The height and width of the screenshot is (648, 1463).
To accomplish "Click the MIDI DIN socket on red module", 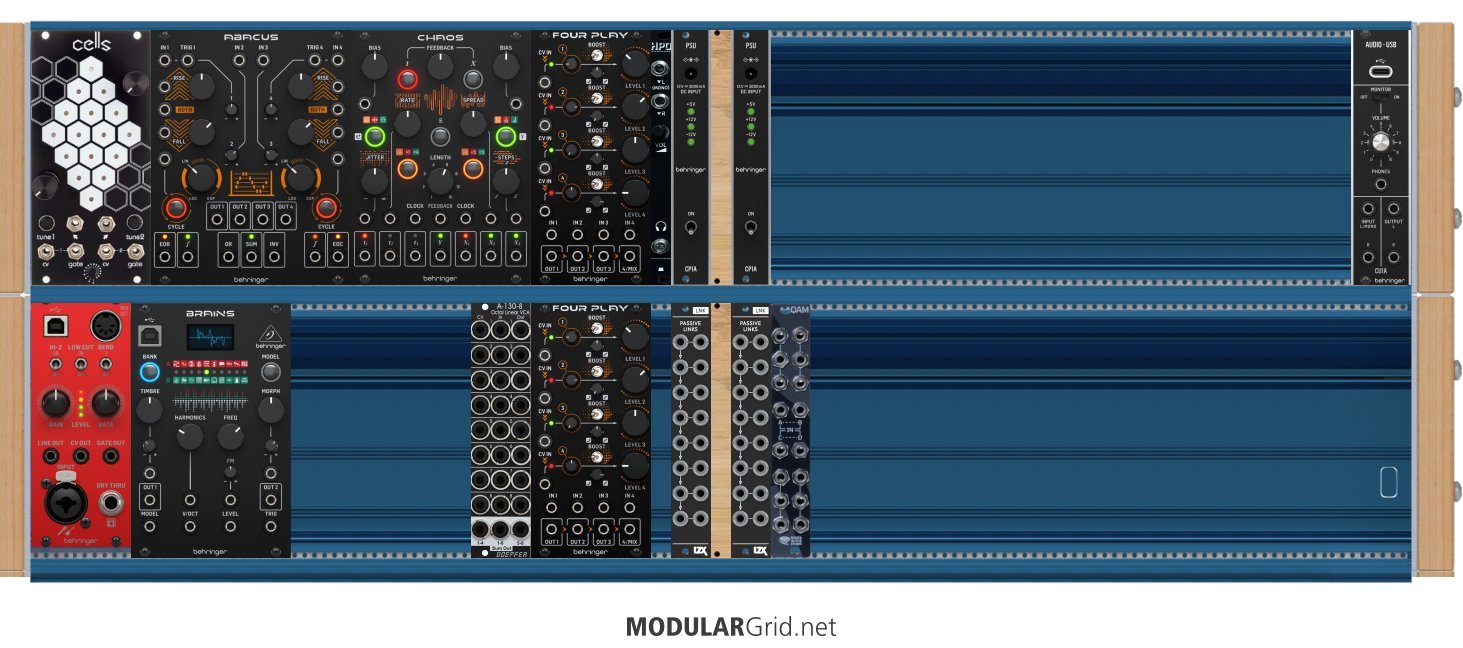I will [x=104, y=326].
